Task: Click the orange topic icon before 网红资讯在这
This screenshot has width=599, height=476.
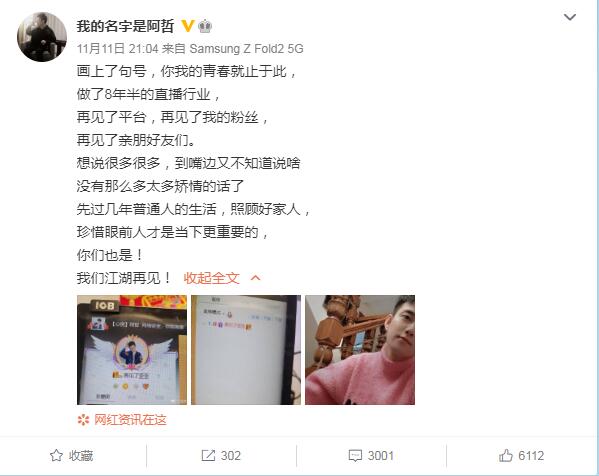Action: point(83,420)
